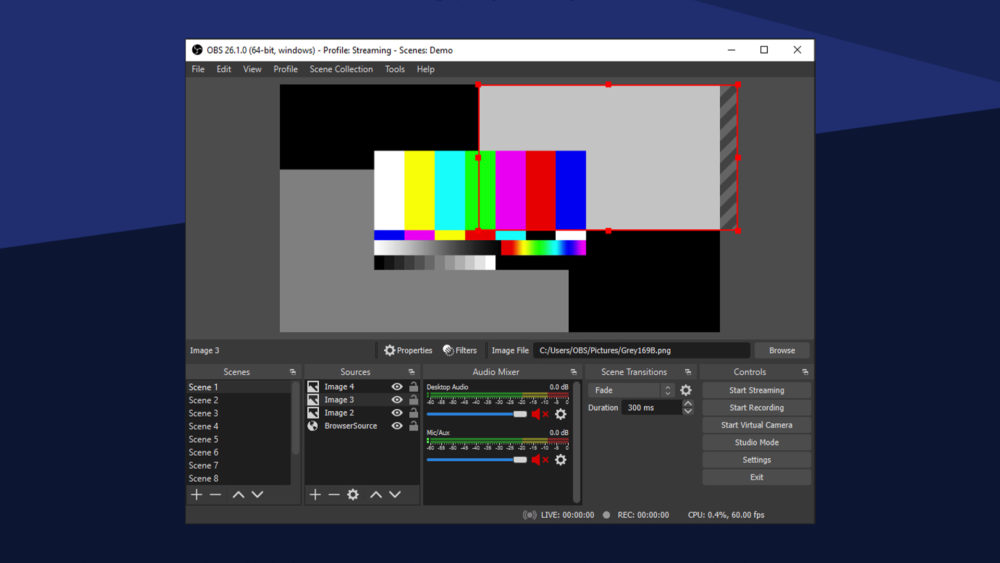Remove the selected source with the minus icon
1000x563 pixels.
pos(334,495)
